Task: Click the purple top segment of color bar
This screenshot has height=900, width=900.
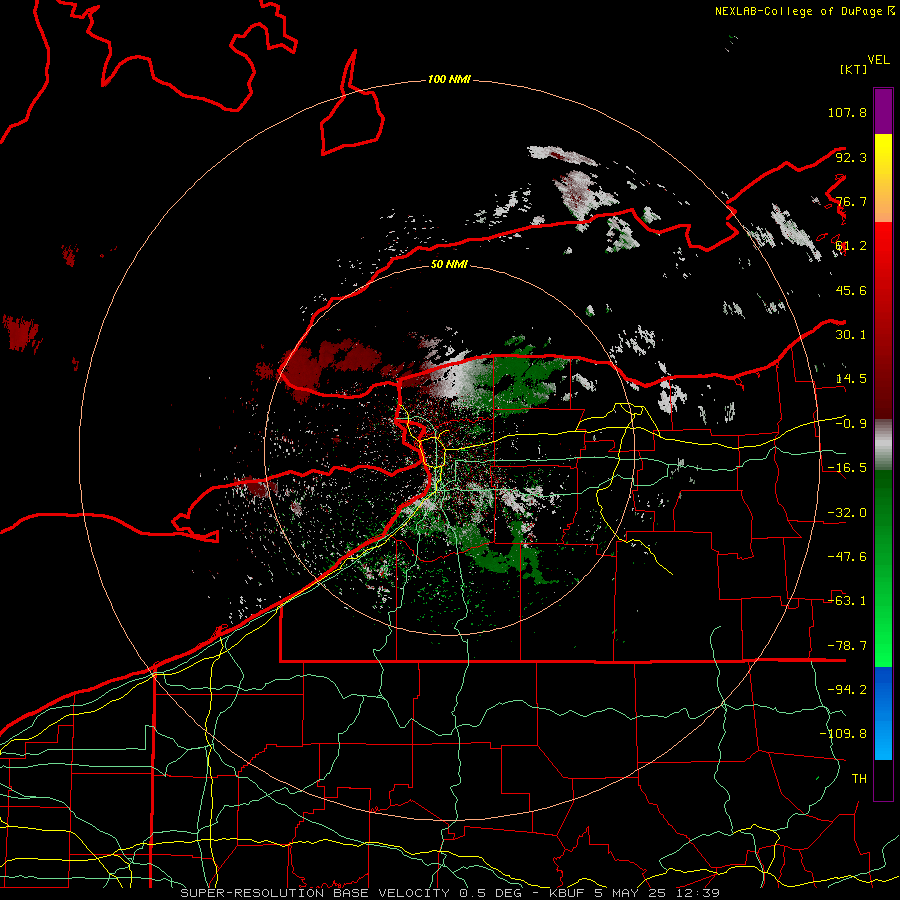Action: (883, 111)
